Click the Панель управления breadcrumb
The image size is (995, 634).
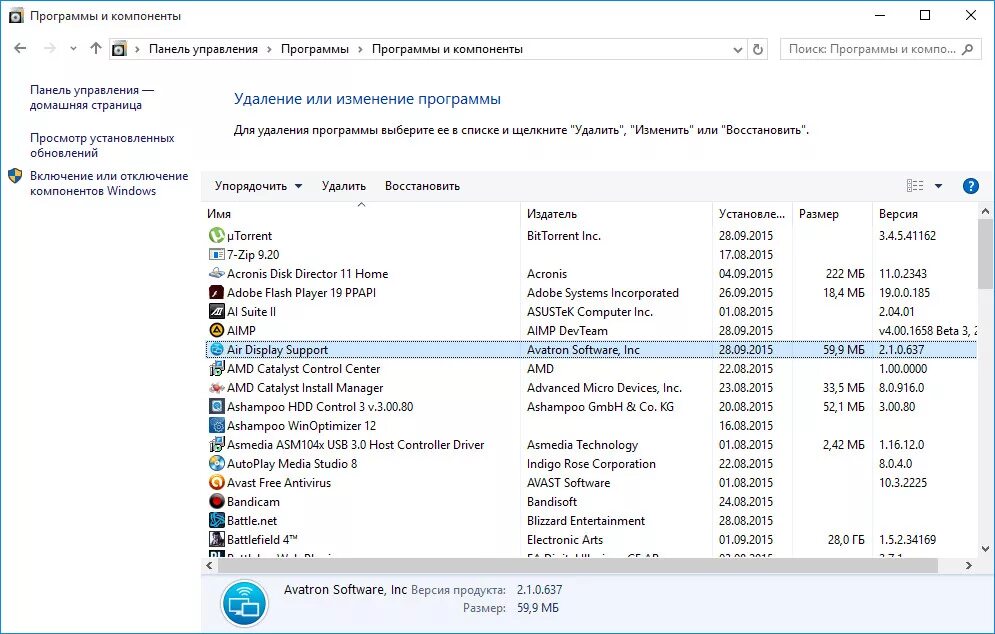(203, 49)
